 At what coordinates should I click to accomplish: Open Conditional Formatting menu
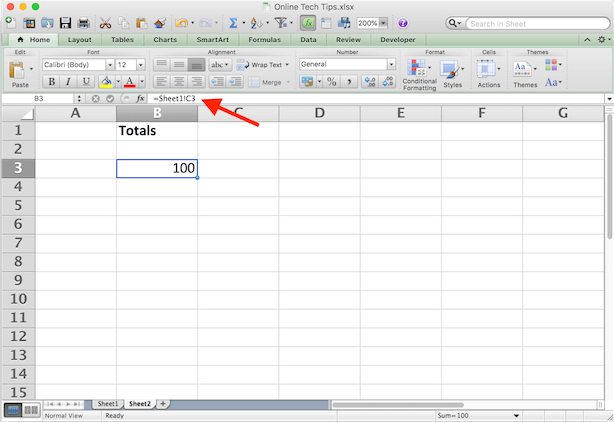point(419,74)
